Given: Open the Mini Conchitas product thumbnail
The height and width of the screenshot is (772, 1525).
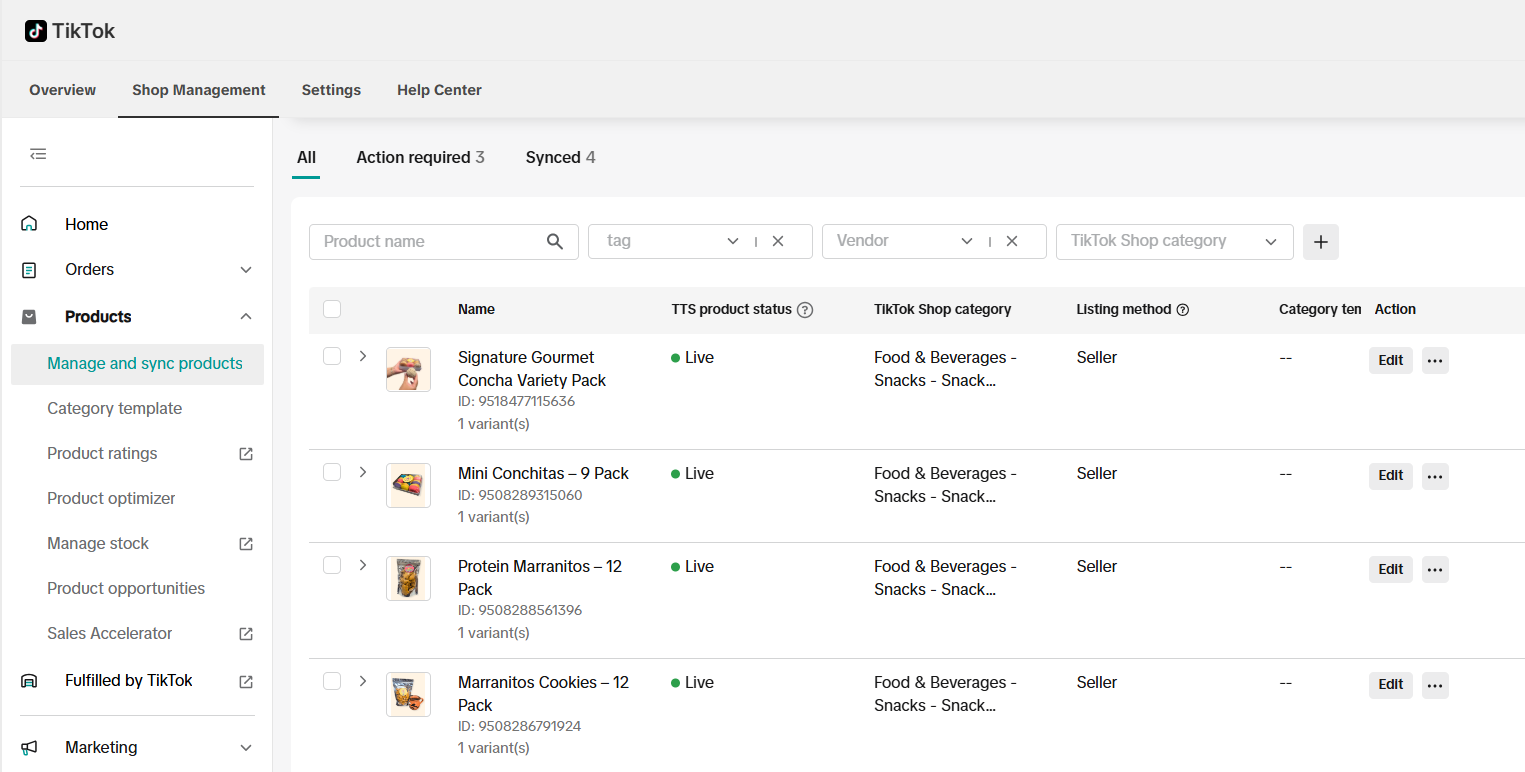Looking at the screenshot, I should 408,486.
